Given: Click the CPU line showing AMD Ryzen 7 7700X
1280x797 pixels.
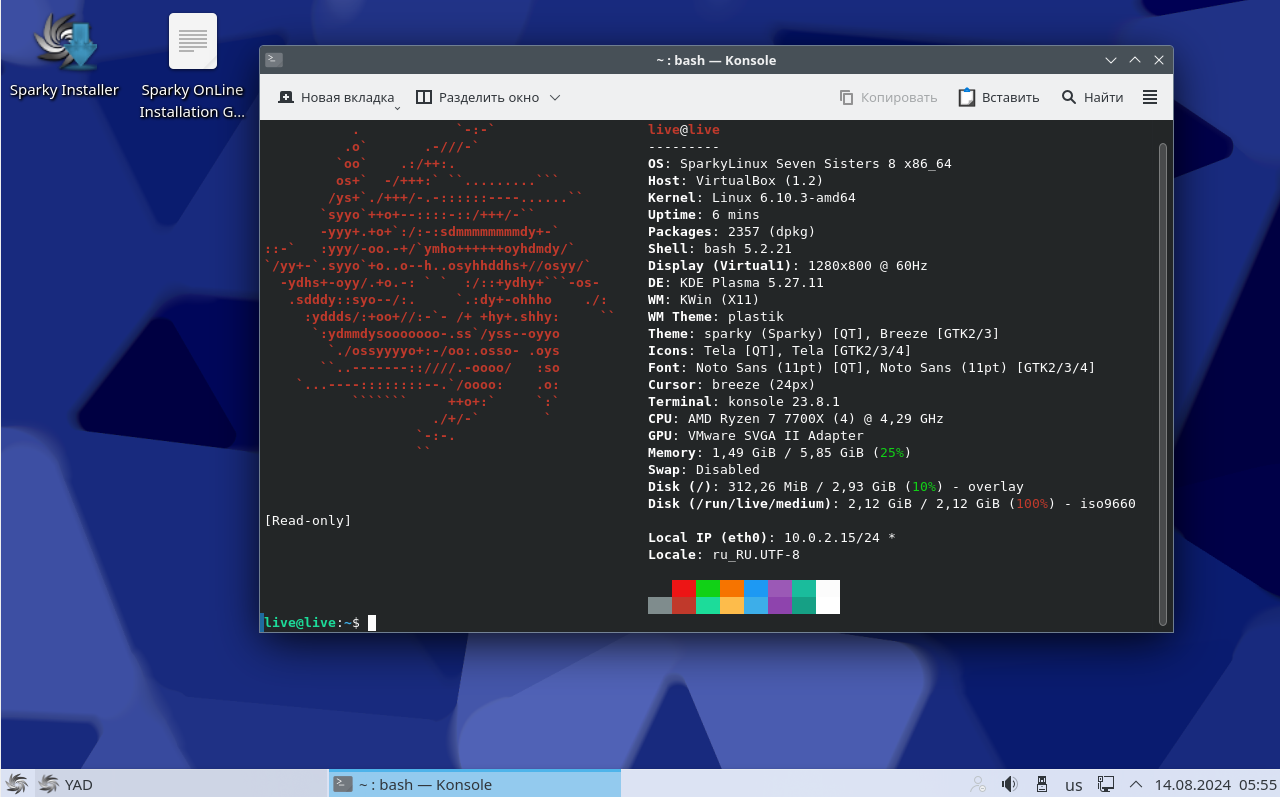Looking at the screenshot, I should coord(796,419).
